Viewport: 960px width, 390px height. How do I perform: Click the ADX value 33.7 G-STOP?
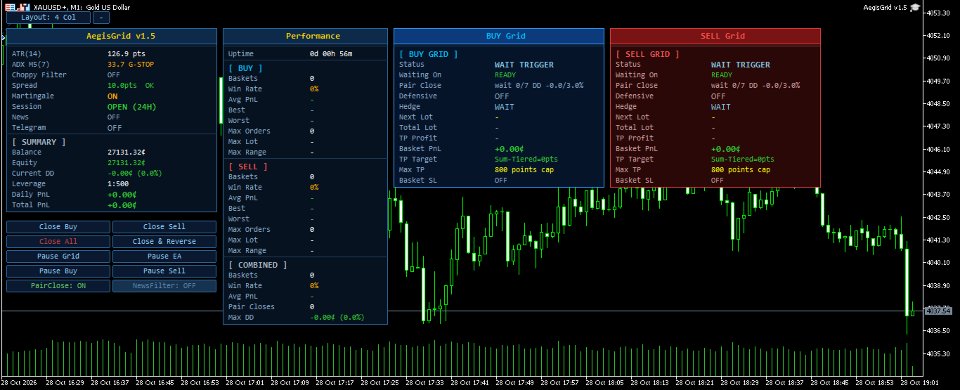[129, 64]
